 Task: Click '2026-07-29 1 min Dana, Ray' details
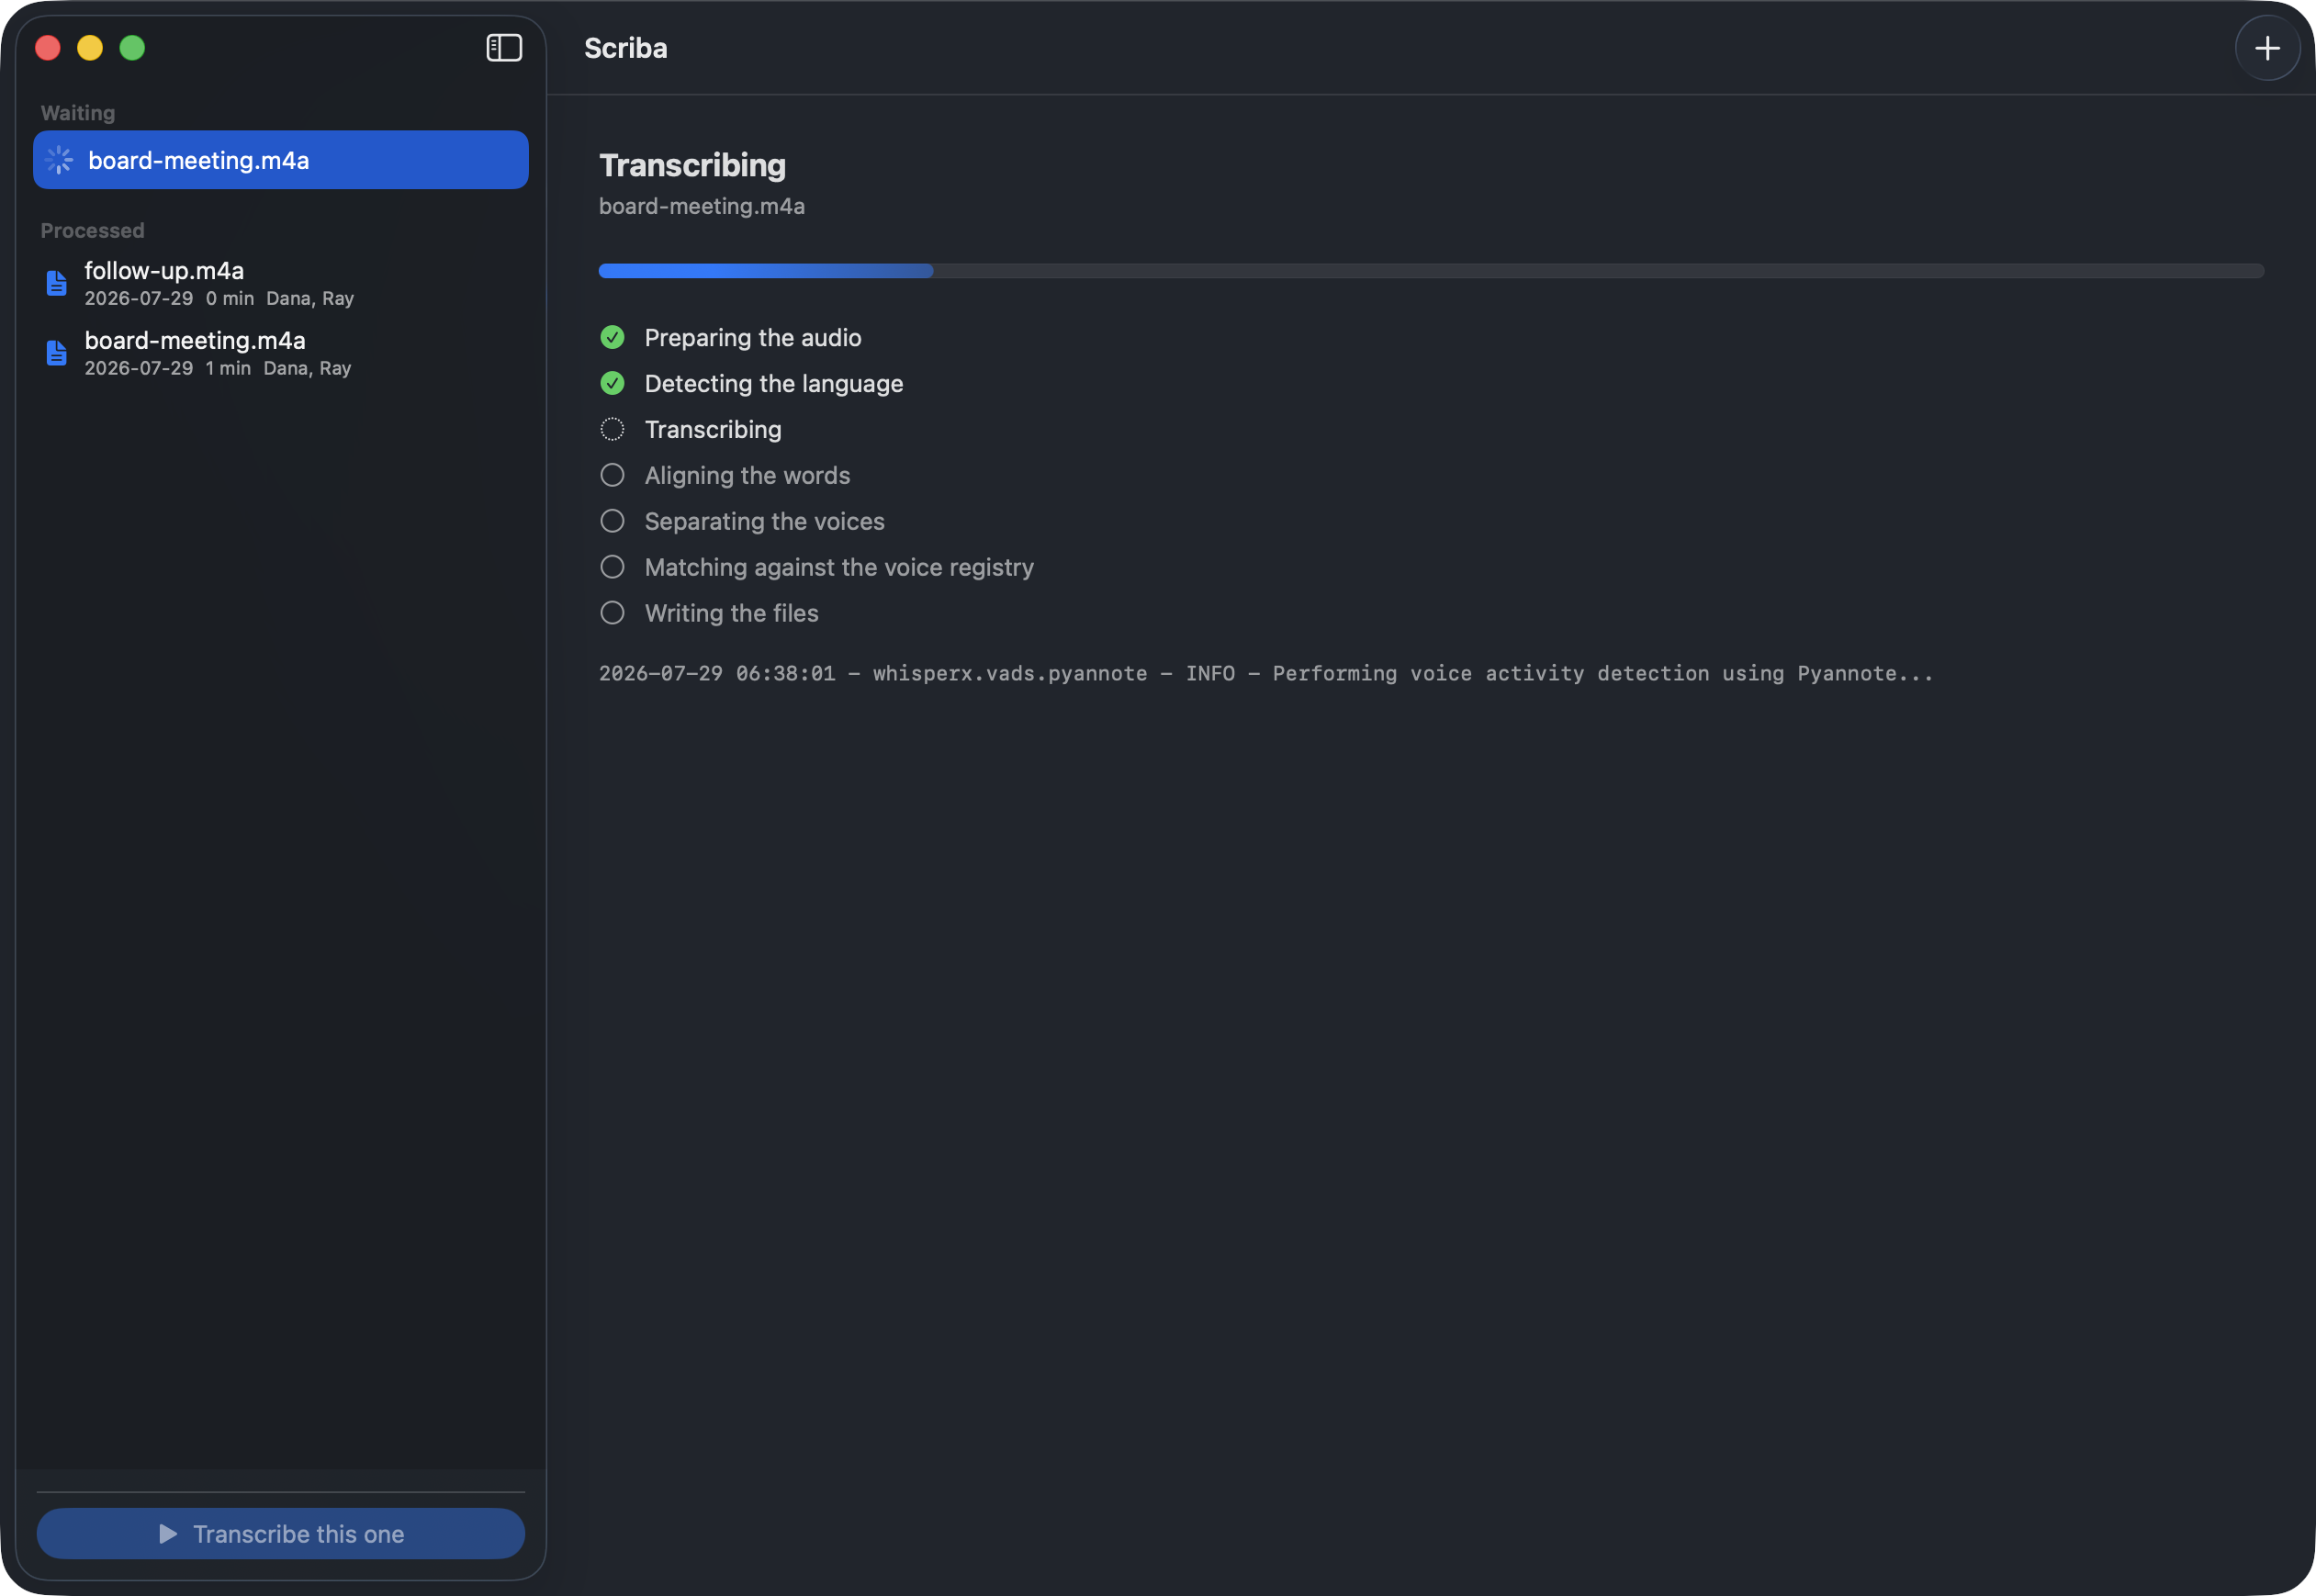(x=218, y=369)
